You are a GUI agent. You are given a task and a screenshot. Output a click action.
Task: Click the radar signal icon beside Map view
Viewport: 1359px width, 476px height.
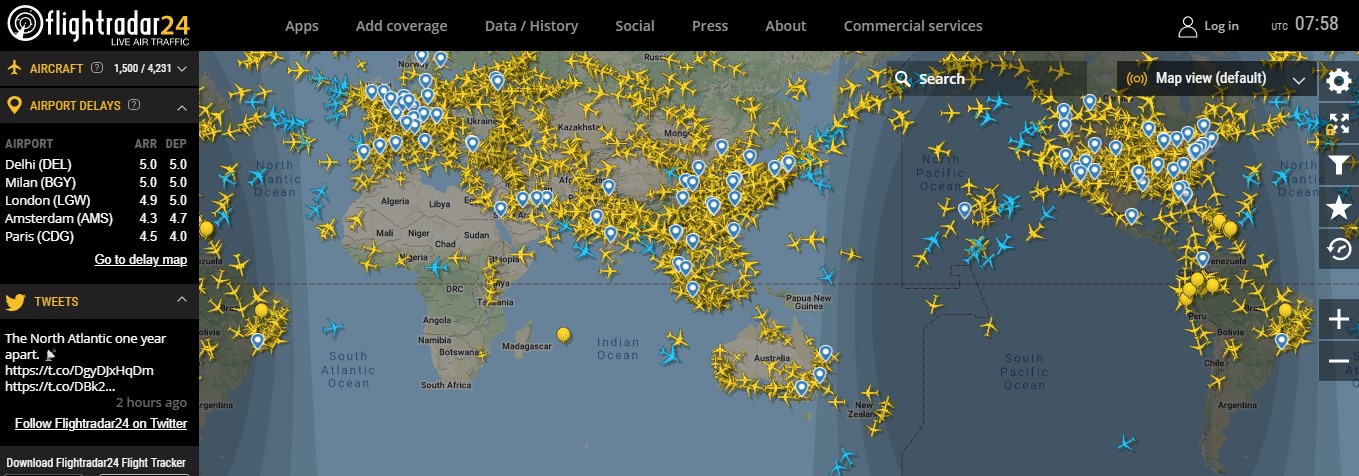click(x=1137, y=78)
